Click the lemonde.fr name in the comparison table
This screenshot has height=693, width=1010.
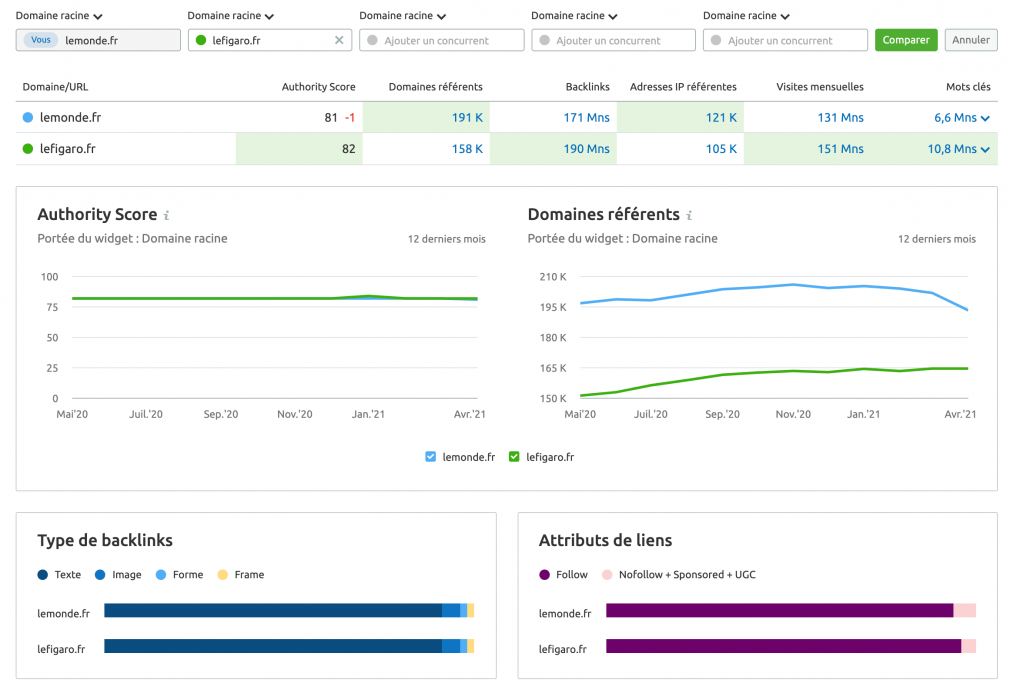pyautogui.click(x=70, y=117)
